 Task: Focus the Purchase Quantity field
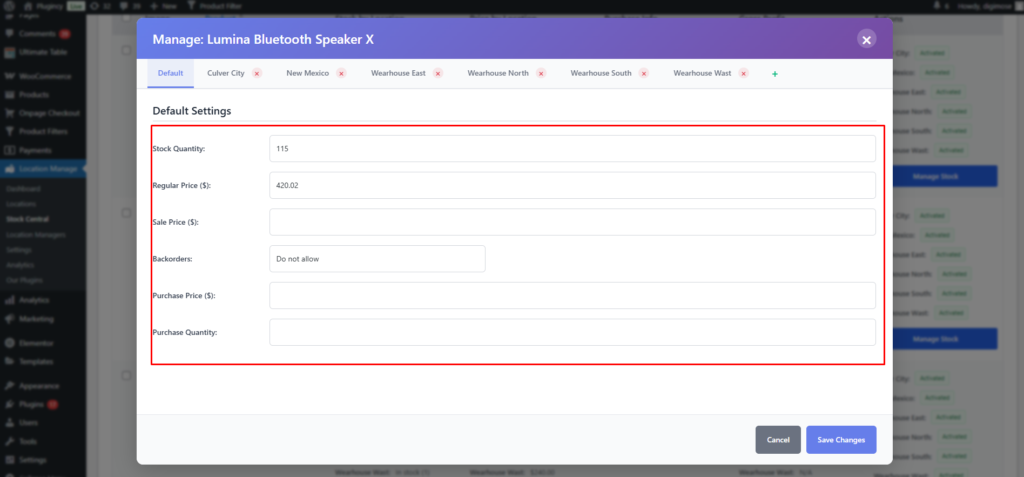coord(572,332)
